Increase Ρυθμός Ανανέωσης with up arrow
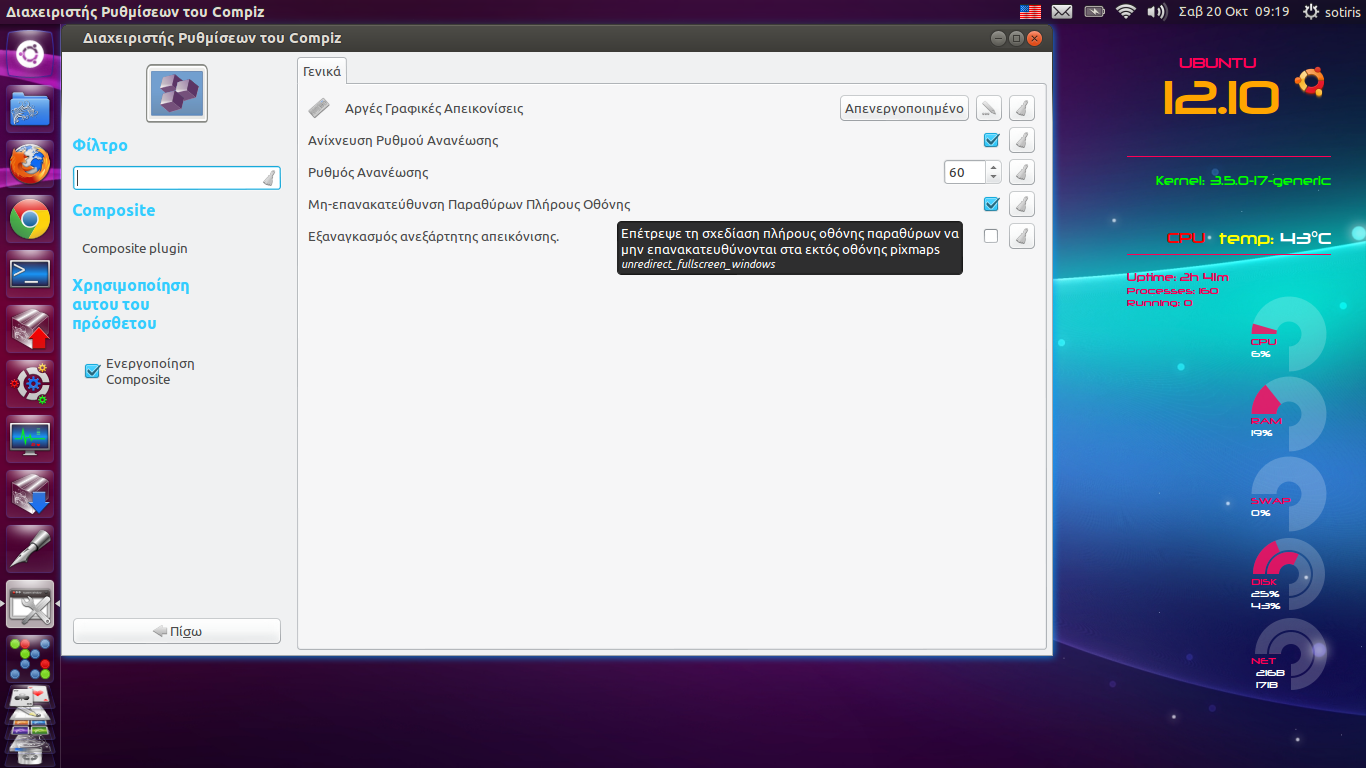Screen dimensions: 1366x768 992,167
